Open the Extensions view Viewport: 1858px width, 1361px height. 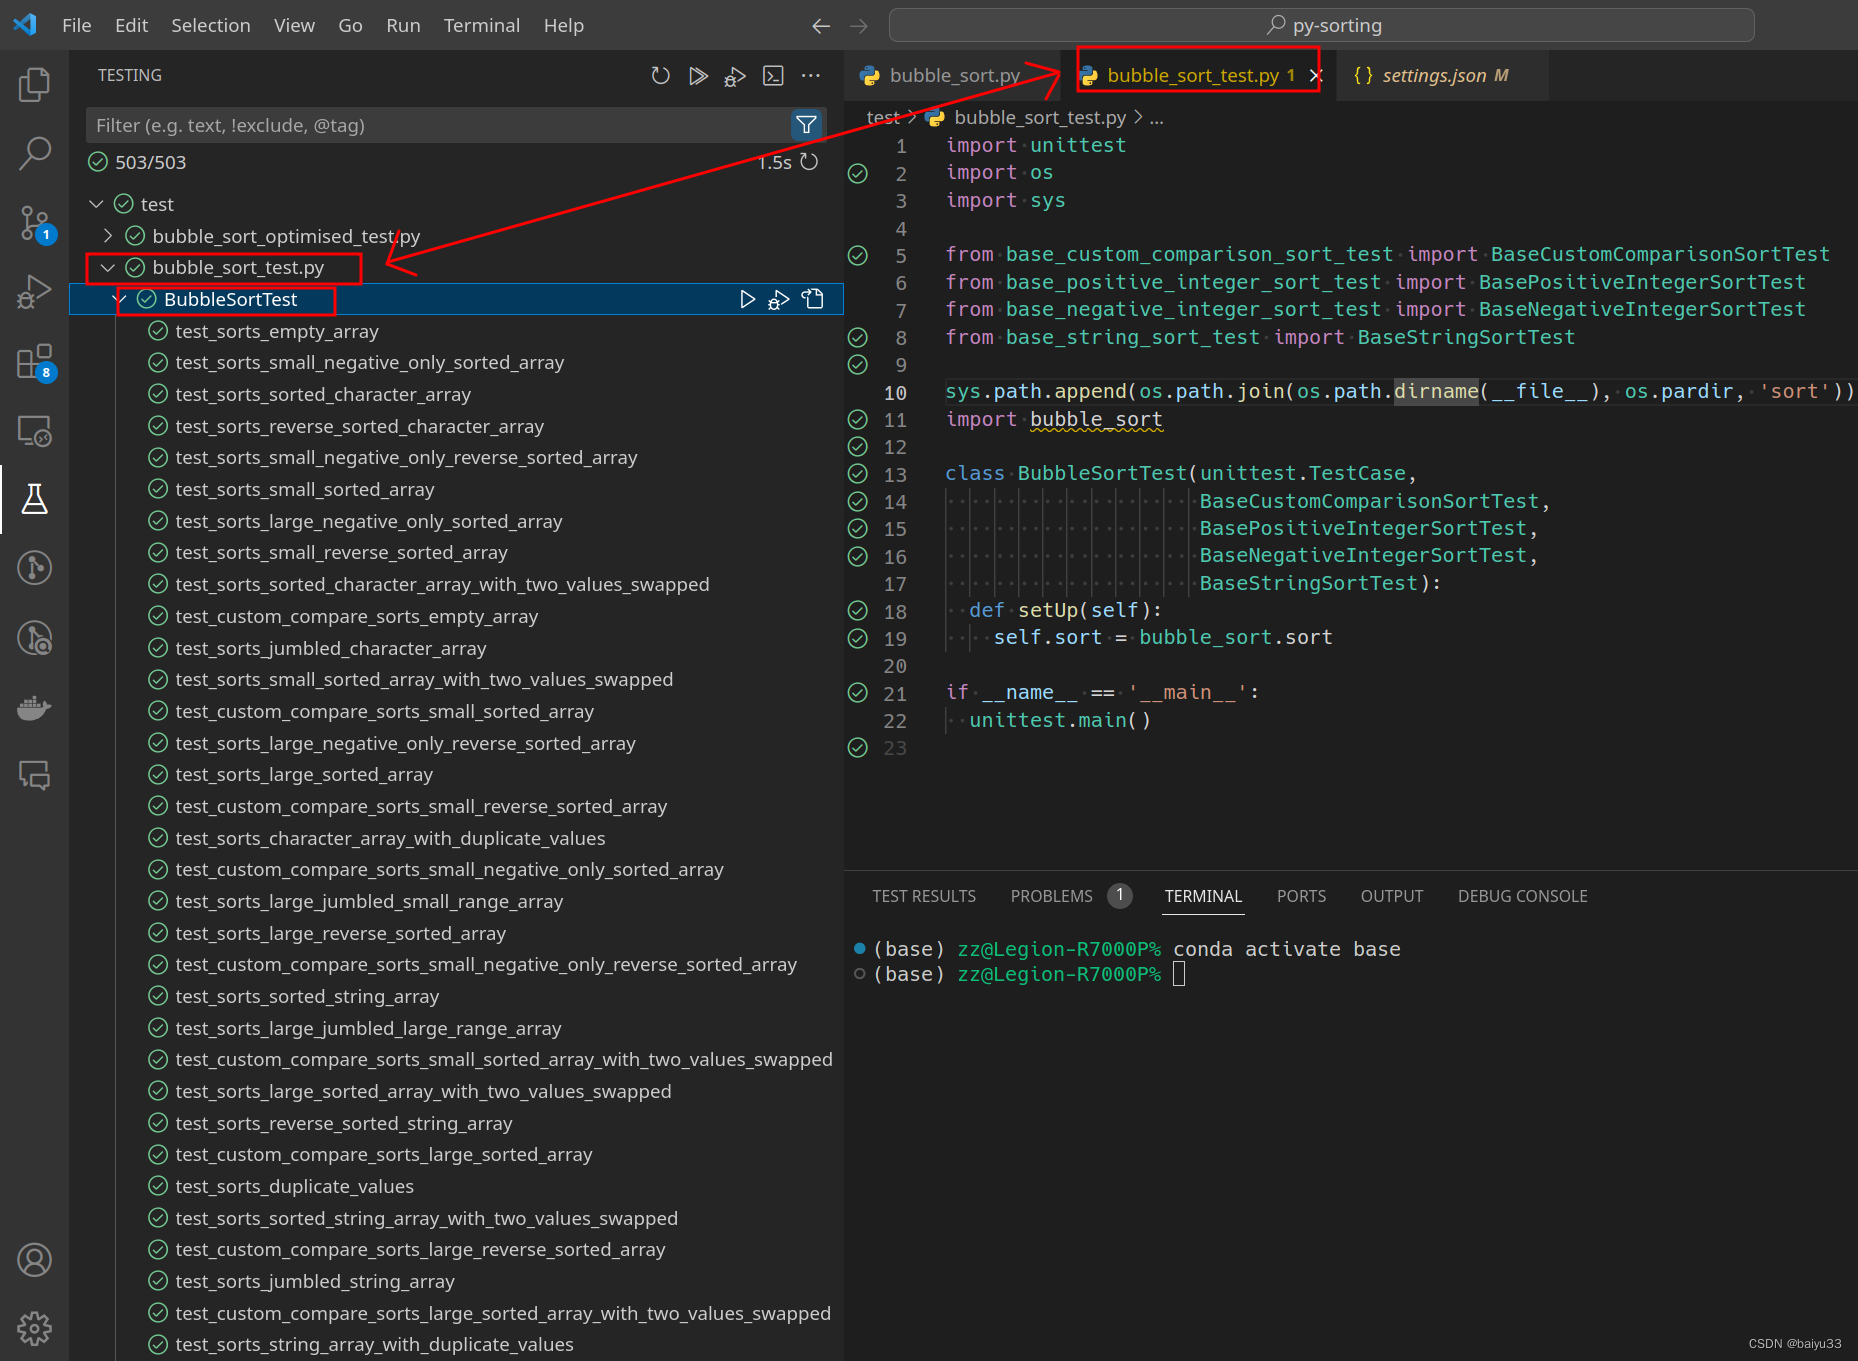[34, 361]
